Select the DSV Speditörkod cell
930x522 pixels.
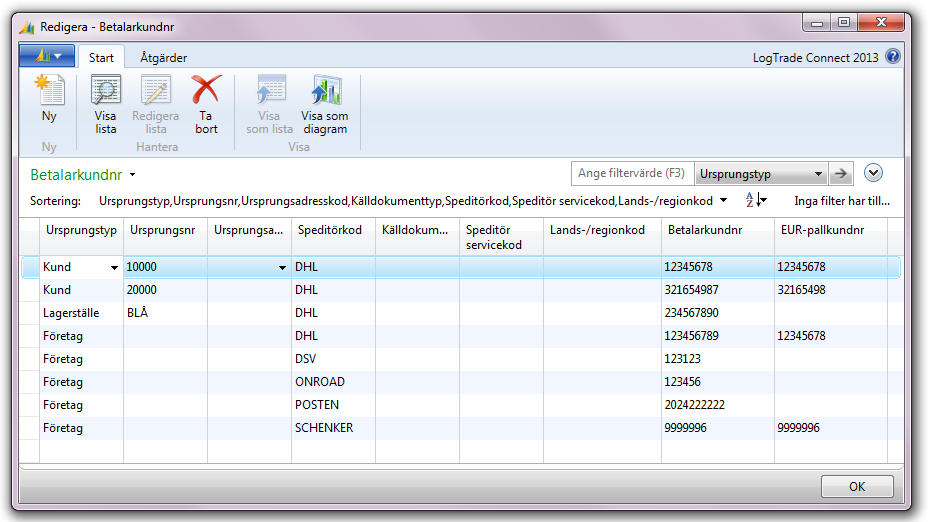[x=333, y=359]
